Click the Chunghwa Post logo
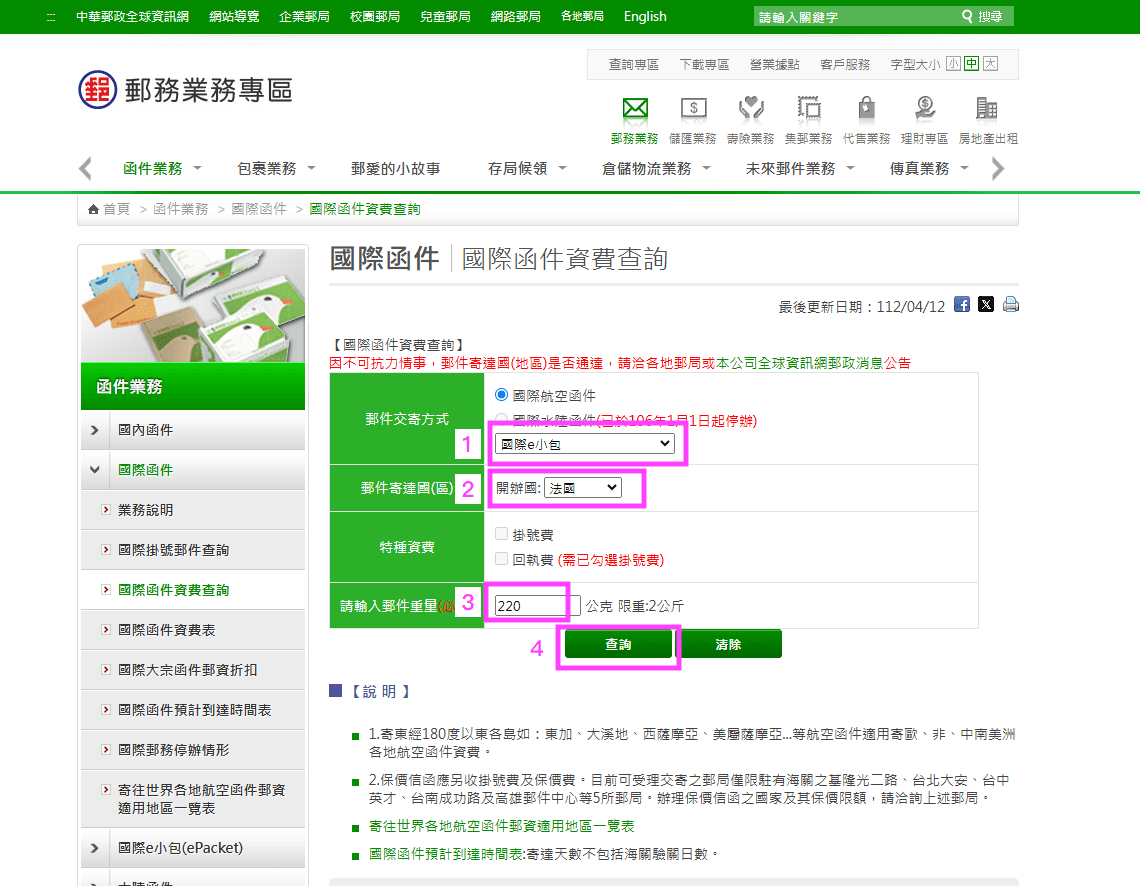Viewport: 1140px width, 886px height. (97, 90)
